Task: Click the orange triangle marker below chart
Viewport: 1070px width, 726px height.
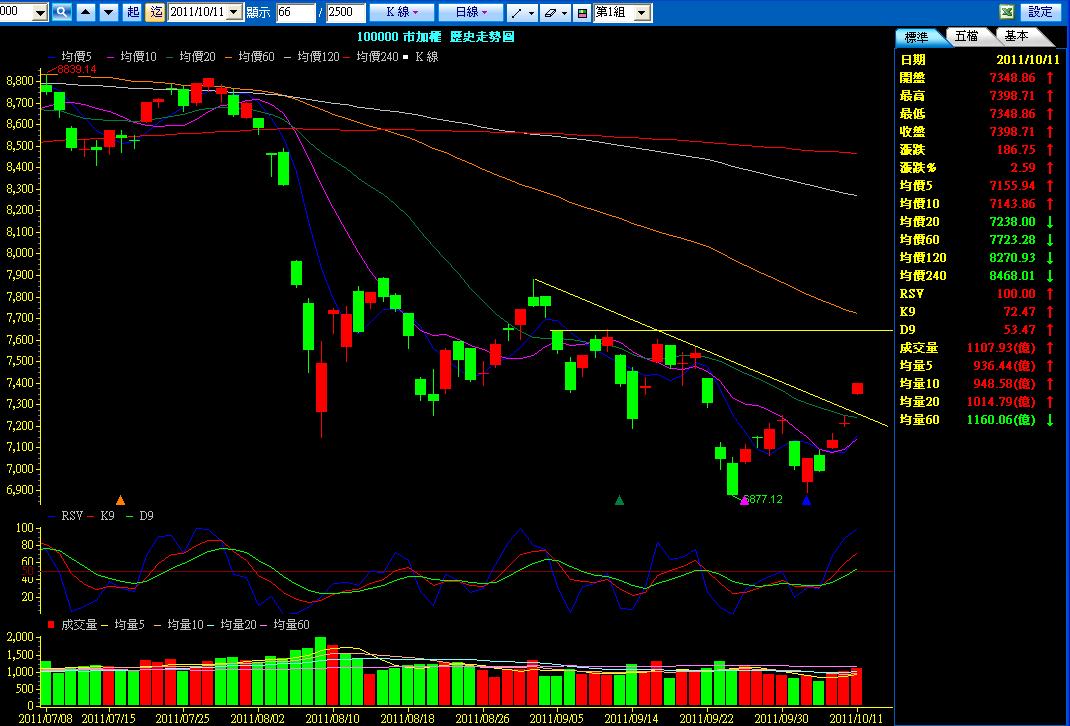Action: coord(121,500)
